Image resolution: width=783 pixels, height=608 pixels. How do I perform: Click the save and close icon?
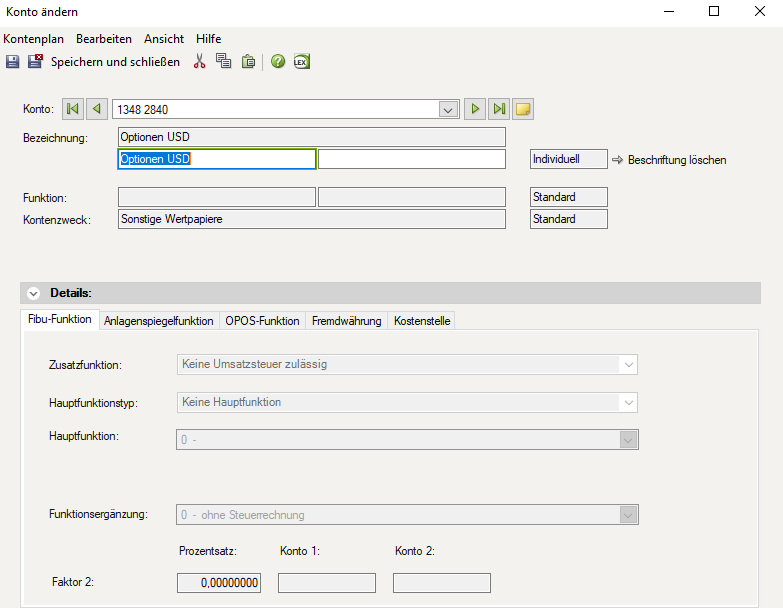[35, 61]
